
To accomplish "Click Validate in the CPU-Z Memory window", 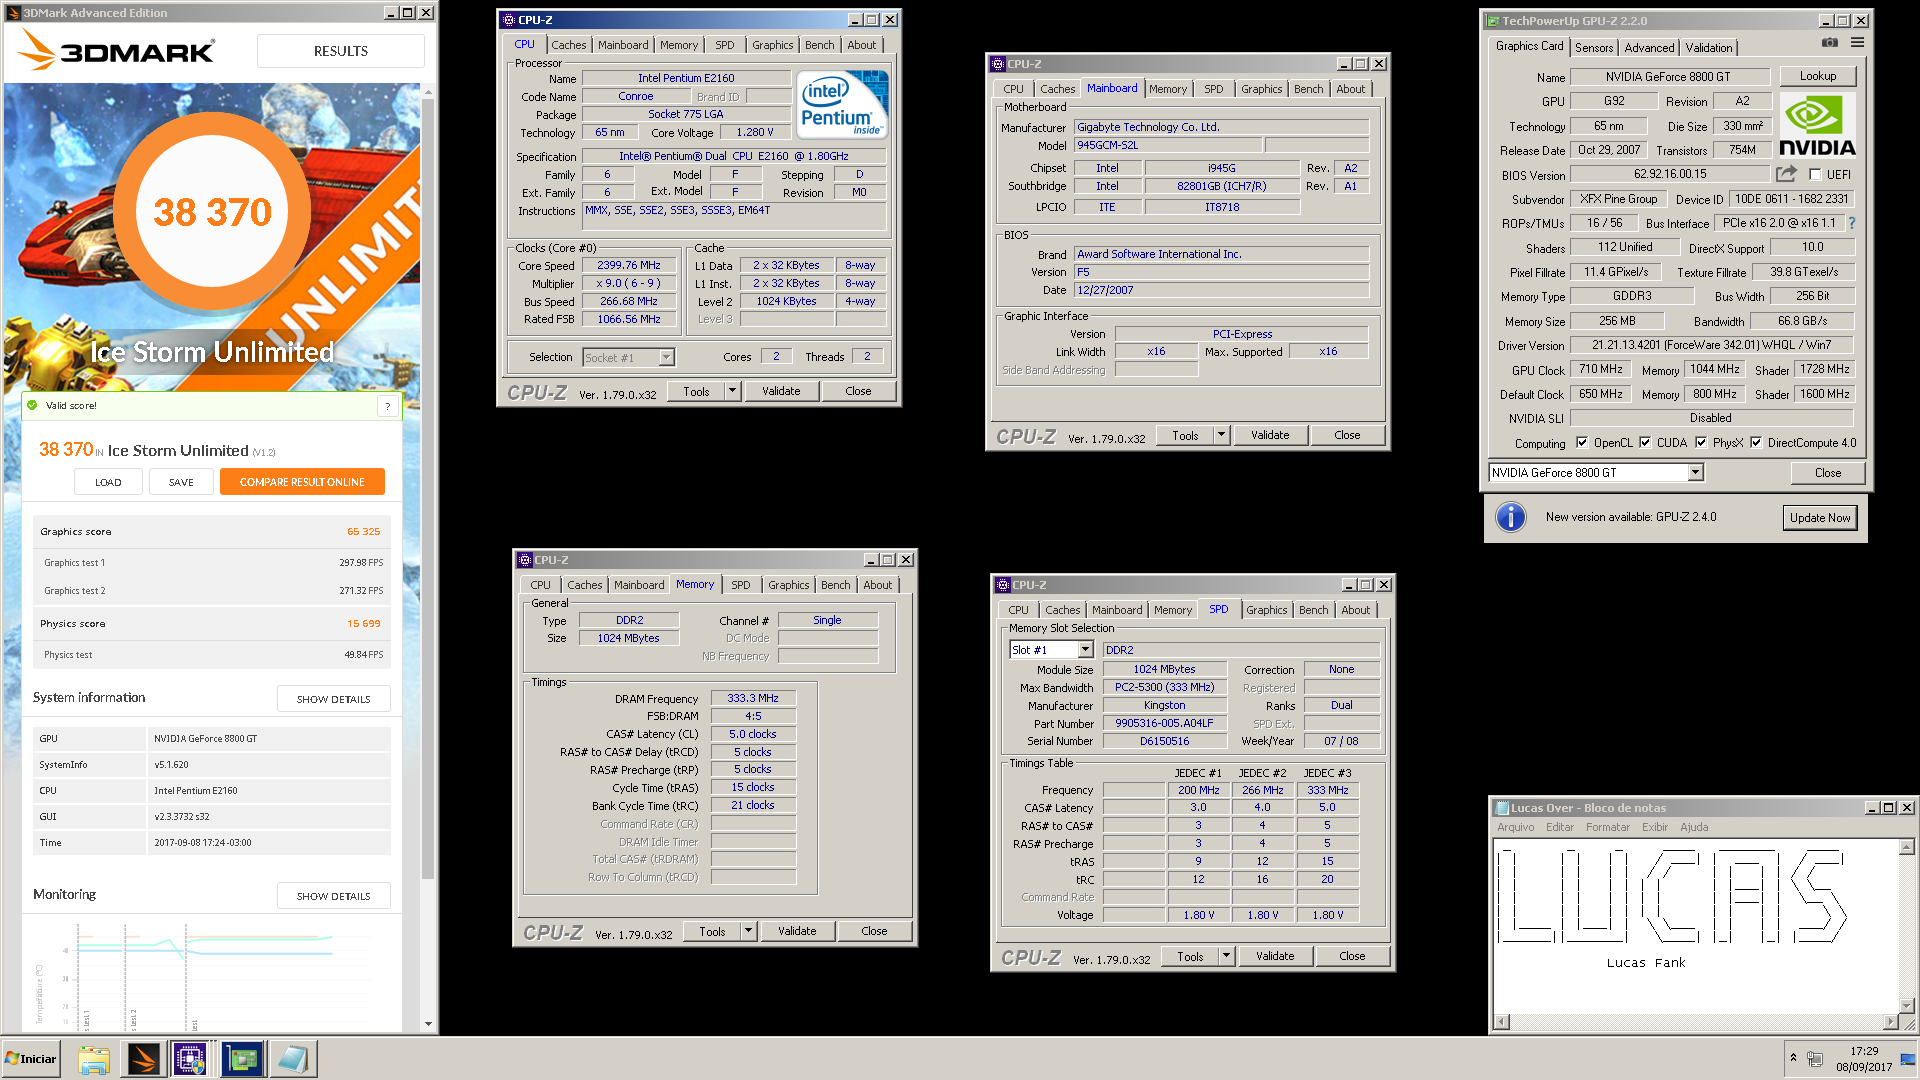I will click(797, 931).
